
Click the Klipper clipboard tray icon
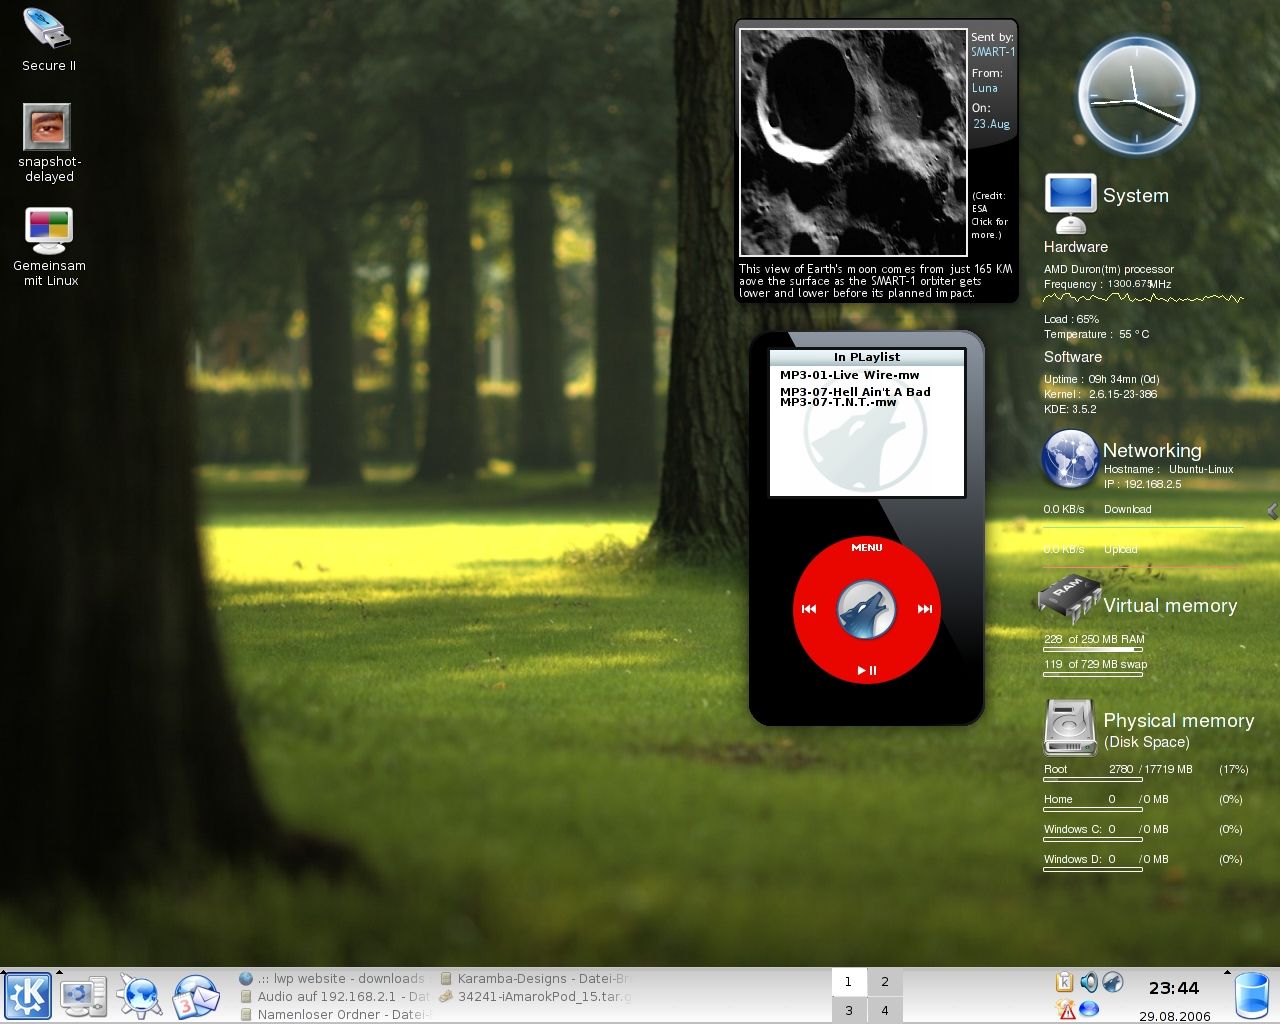click(1065, 982)
